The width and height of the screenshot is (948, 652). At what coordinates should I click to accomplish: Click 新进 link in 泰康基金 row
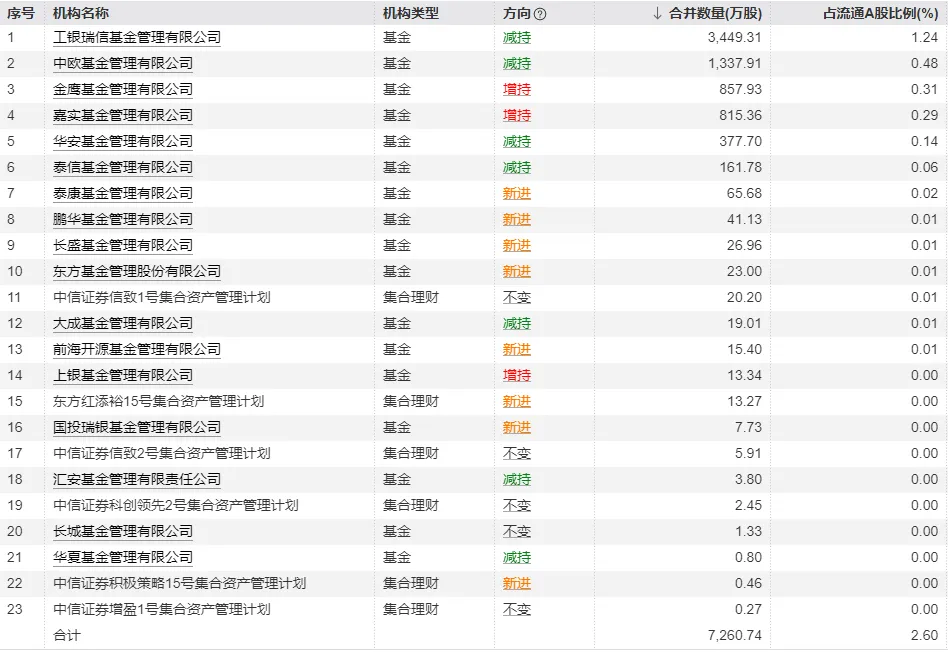coord(517,194)
